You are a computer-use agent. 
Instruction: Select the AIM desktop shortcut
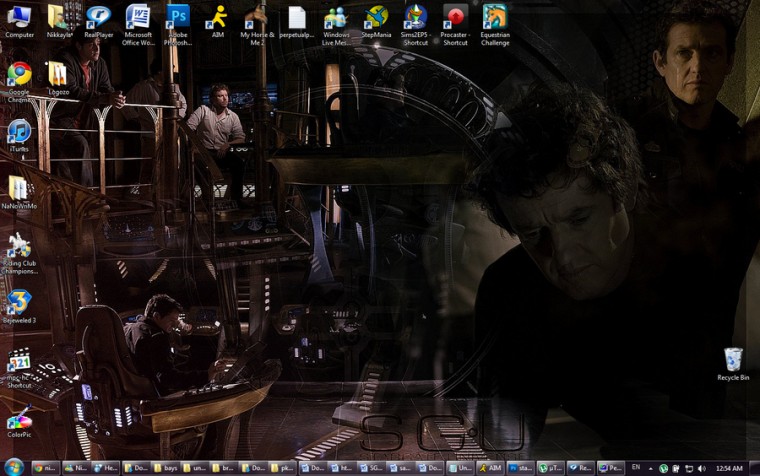pyautogui.click(x=217, y=21)
